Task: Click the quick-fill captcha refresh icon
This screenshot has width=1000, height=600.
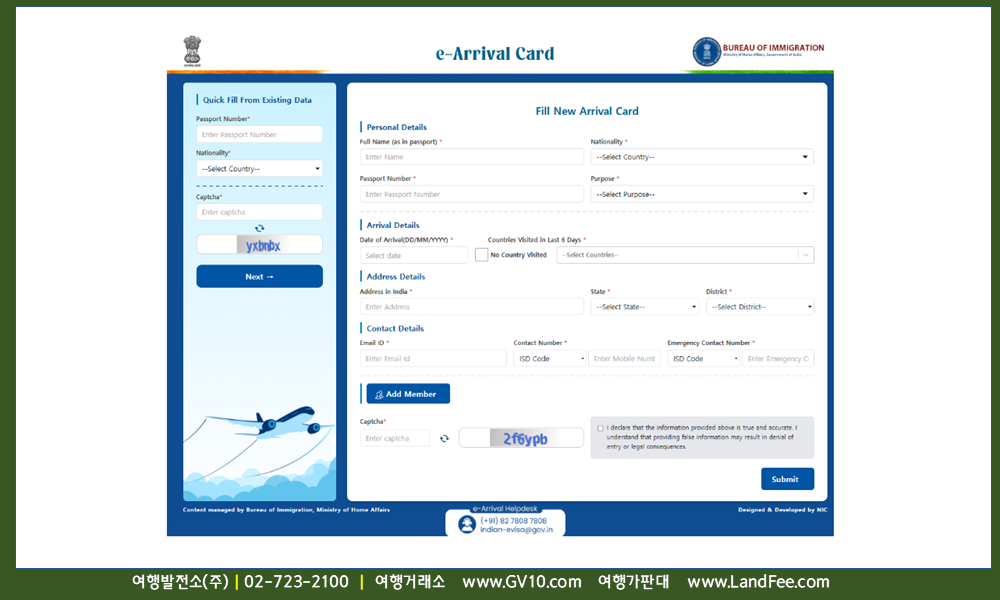Action: click(x=260, y=228)
